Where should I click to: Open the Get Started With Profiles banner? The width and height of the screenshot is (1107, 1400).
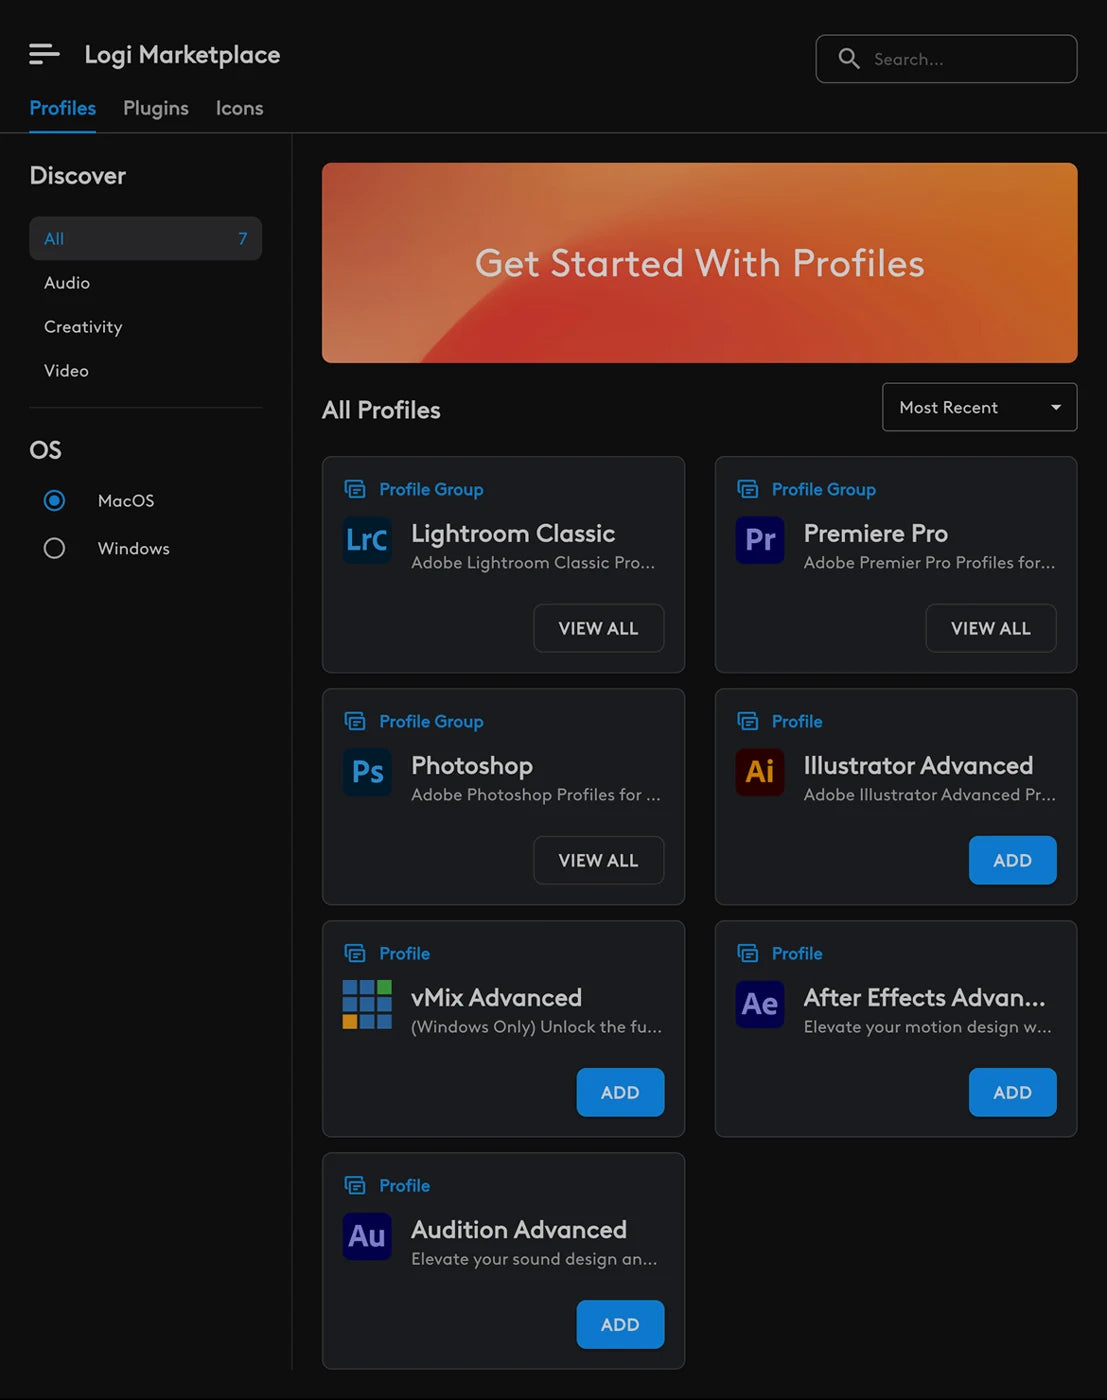(699, 263)
